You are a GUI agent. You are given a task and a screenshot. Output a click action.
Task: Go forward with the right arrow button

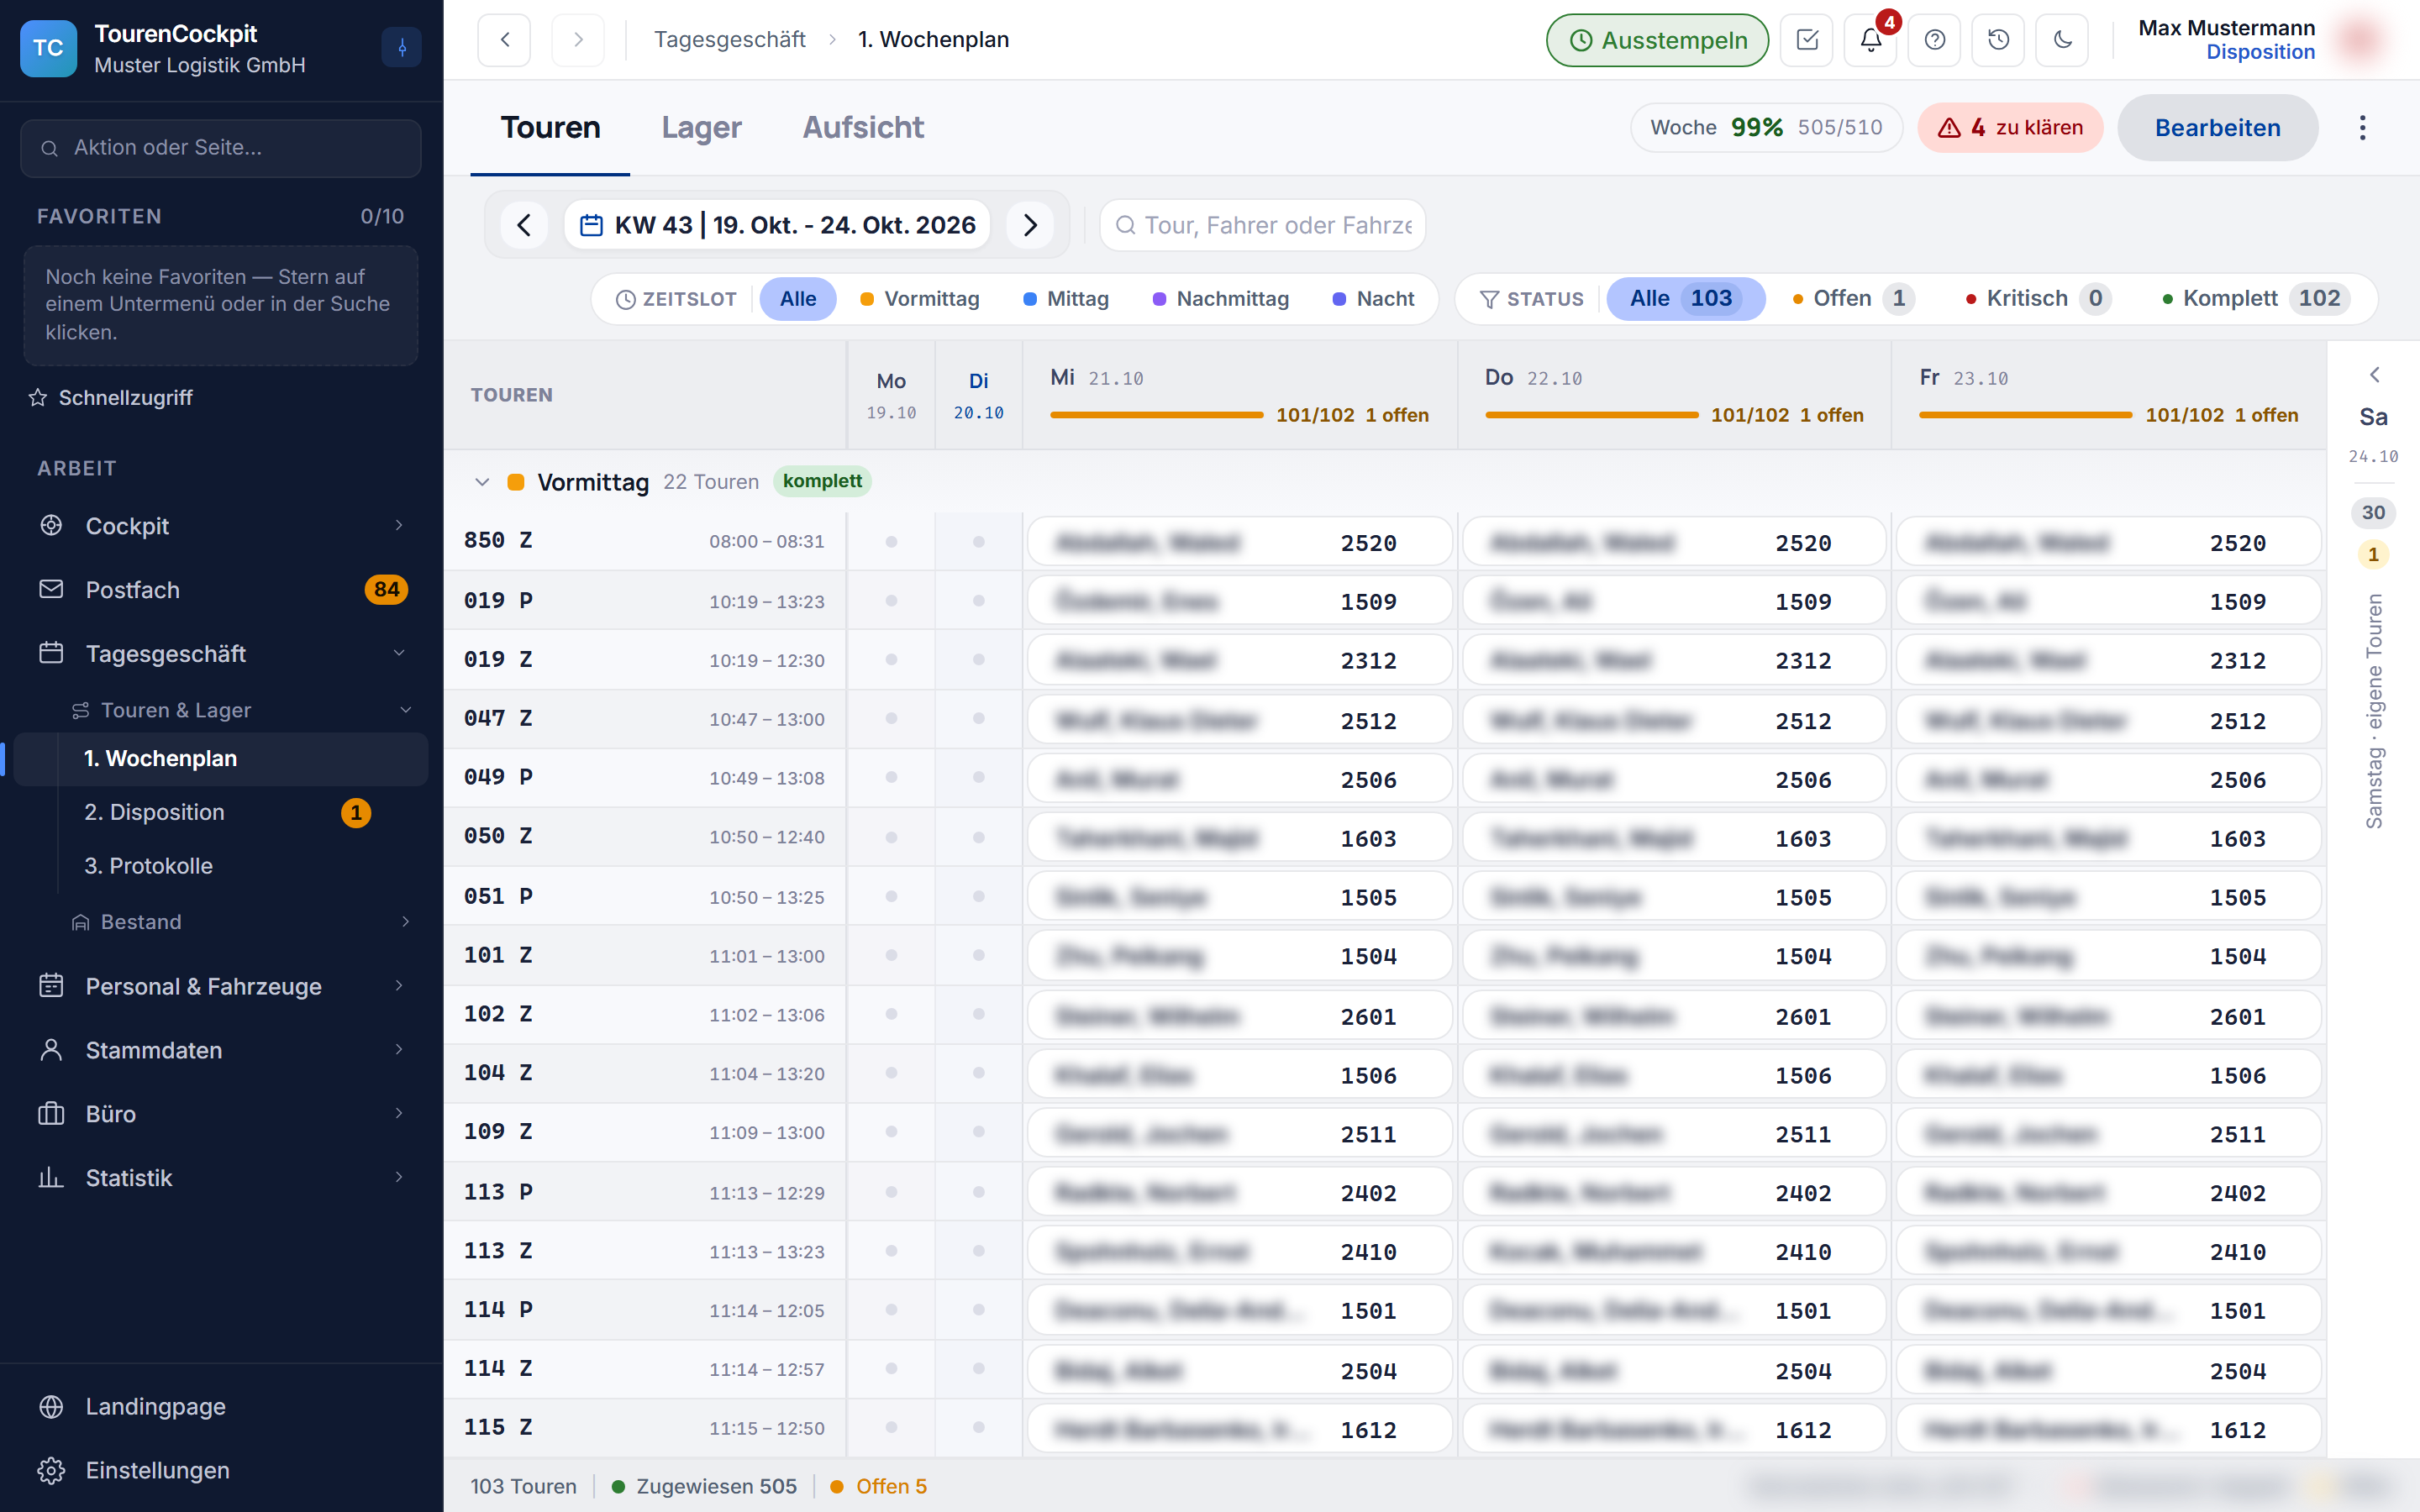coord(578,40)
